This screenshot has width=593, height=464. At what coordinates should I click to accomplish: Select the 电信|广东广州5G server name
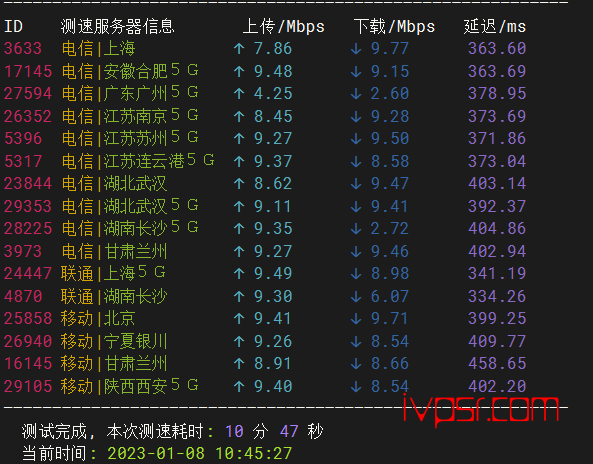point(130,93)
